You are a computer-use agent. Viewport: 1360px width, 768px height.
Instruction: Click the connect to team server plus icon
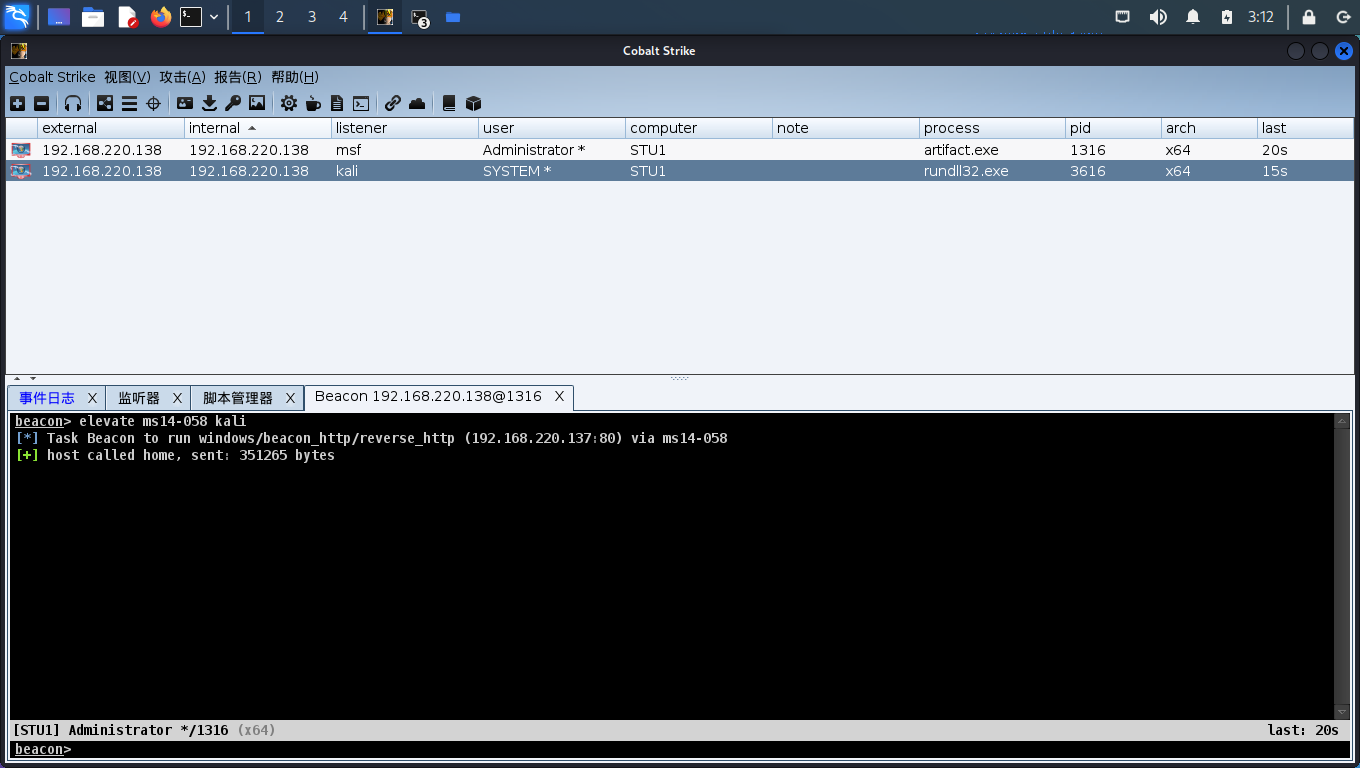point(17,103)
